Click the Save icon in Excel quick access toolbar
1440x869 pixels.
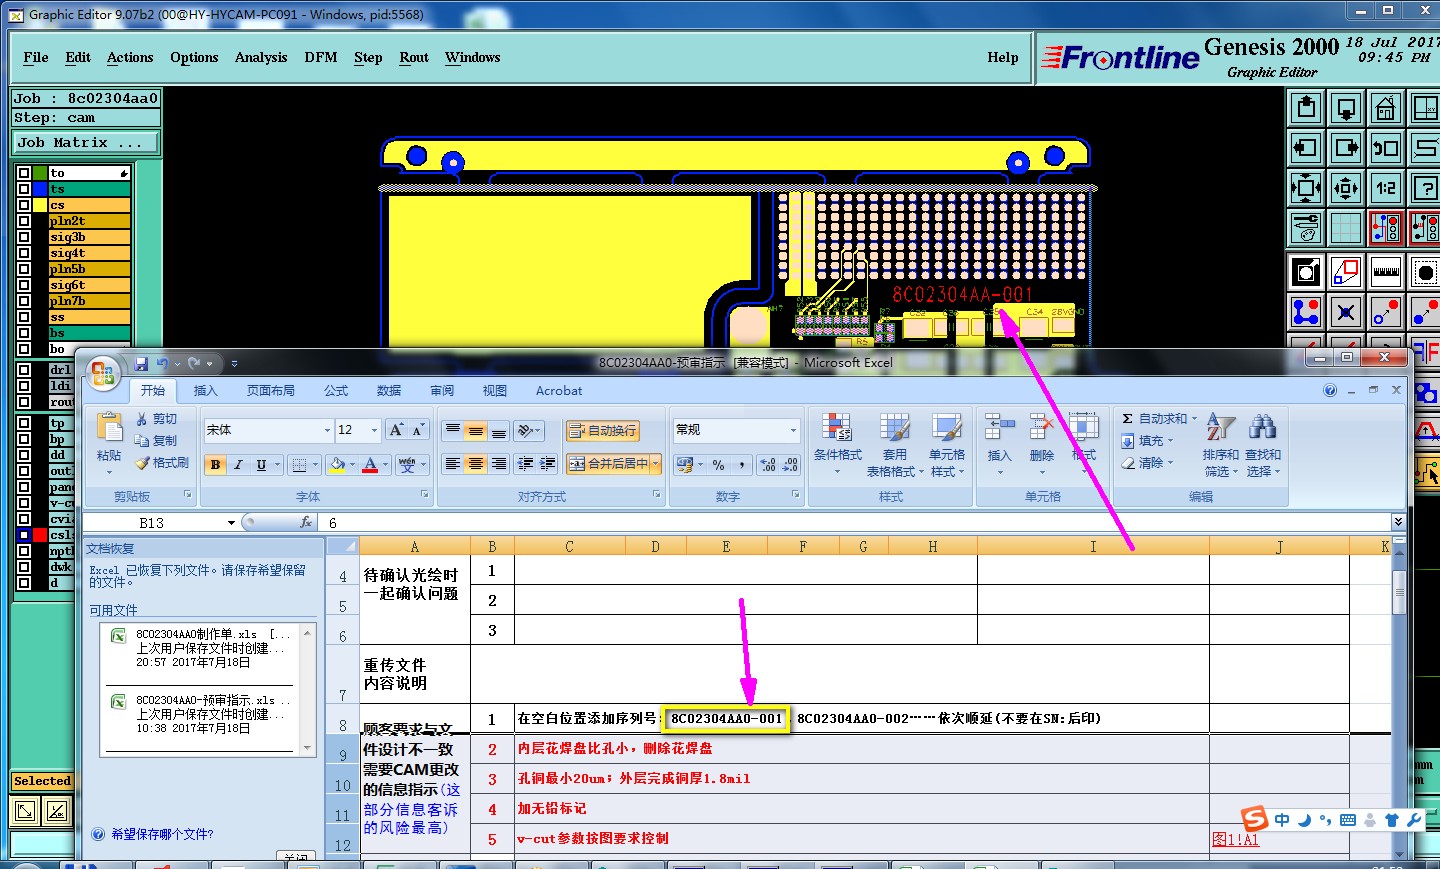[141, 363]
